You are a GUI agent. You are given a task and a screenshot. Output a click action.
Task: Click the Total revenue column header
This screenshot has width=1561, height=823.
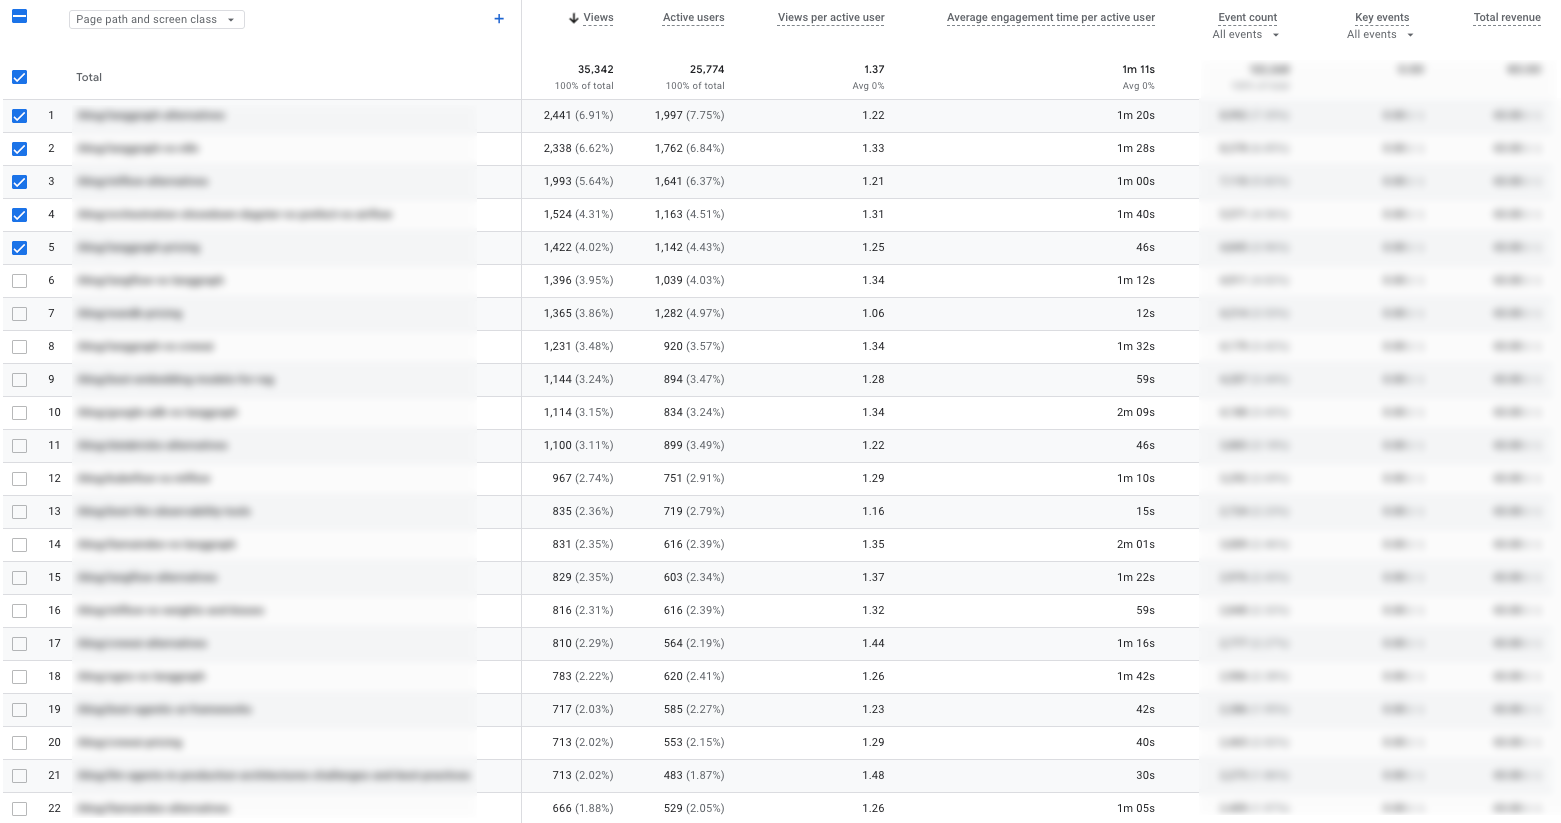coord(1506,18)
